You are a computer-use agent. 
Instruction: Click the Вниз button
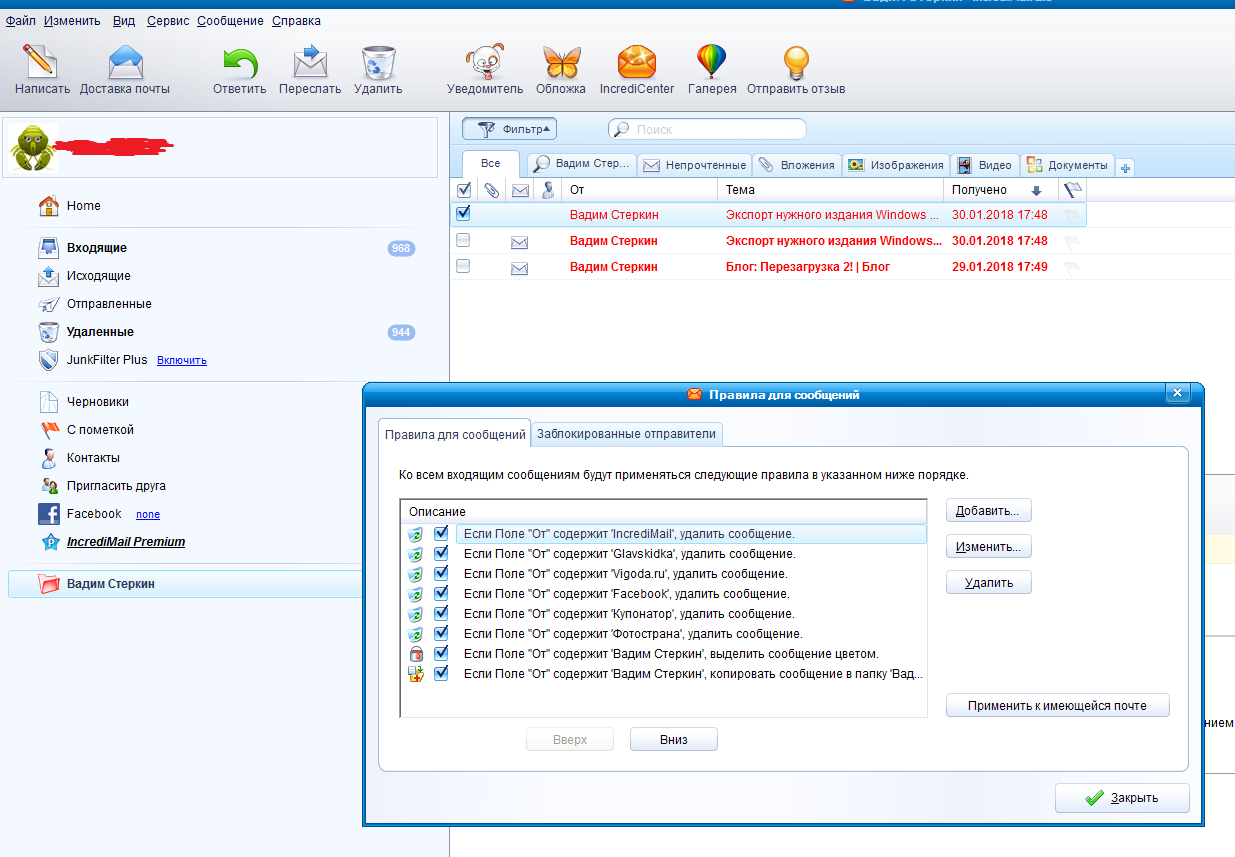pyautogui.click(x=674, y=740)
